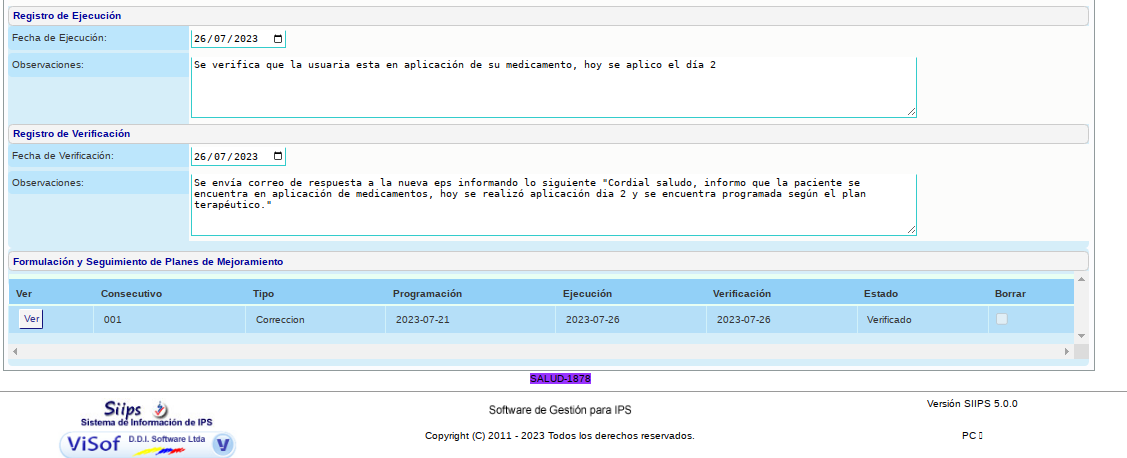Image resolution: width=1127 pixels, height=458 pixels.
Task: Focus the execution Observaciones text area
Action: 553,87
